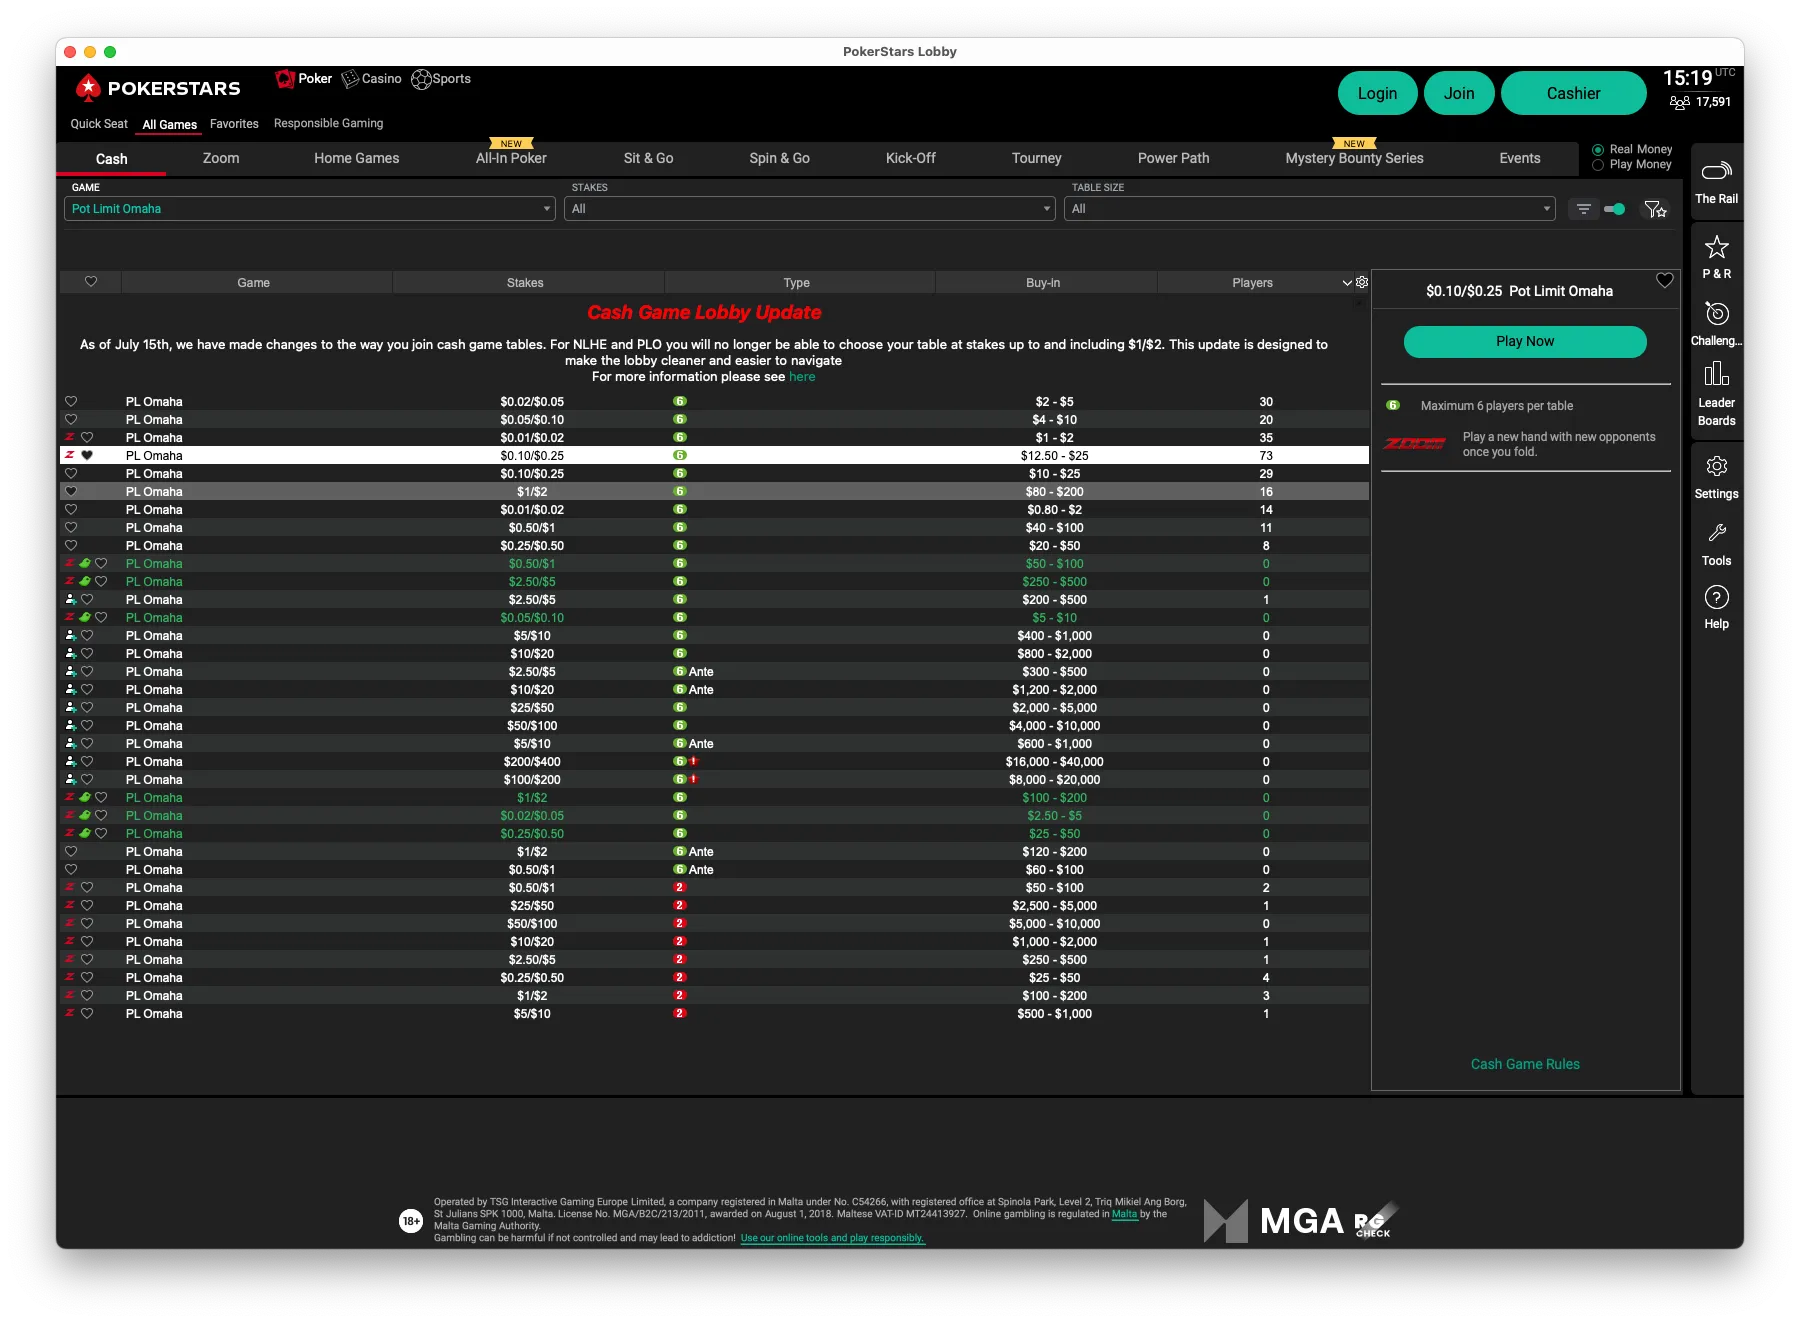Click the saved filters funnel-star icon
Image resolution: width=1800 pixels, height=1323 pixels.
click(x=1655, y=209)
